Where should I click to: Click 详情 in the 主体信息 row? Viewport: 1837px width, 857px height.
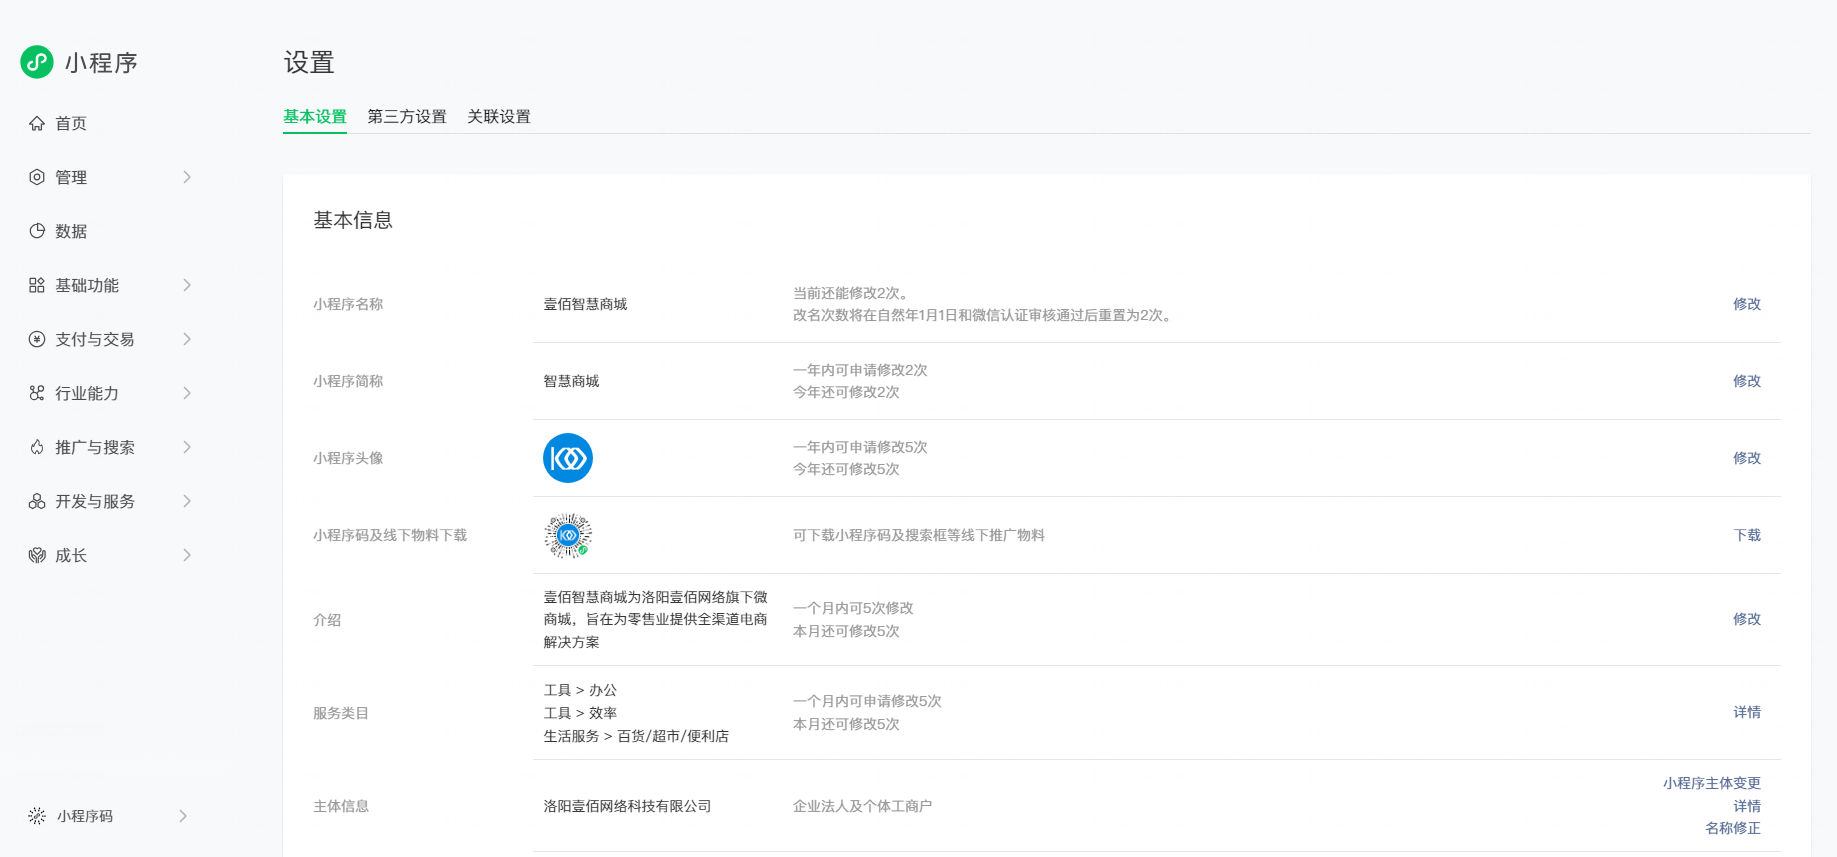point(1747,806)
